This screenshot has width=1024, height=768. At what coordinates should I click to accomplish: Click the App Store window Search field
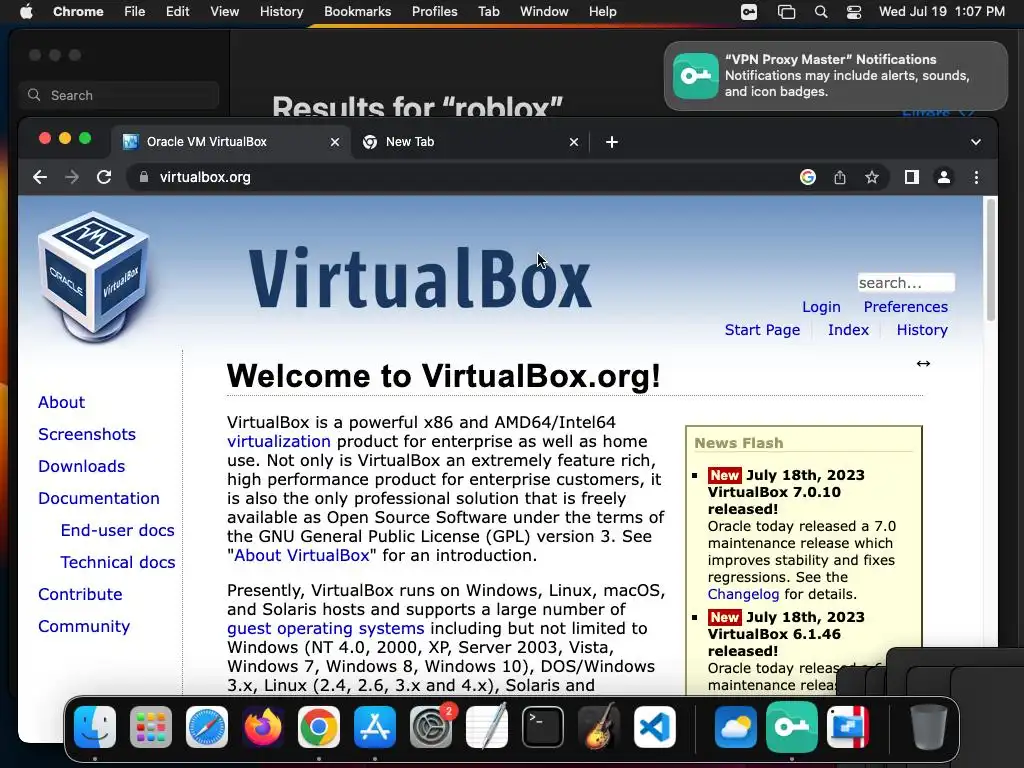pos(119,95)
